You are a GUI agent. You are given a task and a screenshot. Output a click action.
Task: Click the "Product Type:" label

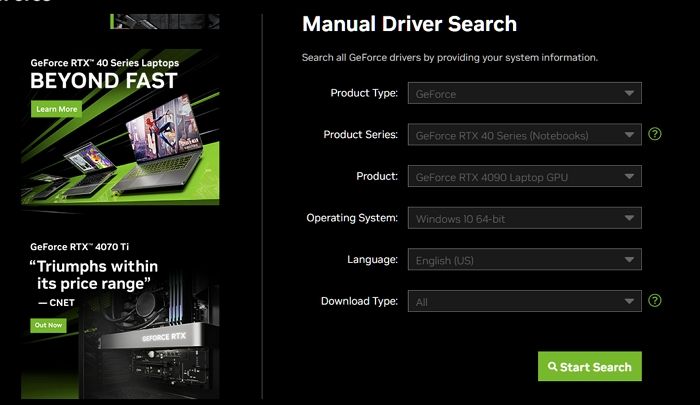[x=364, y=93]
